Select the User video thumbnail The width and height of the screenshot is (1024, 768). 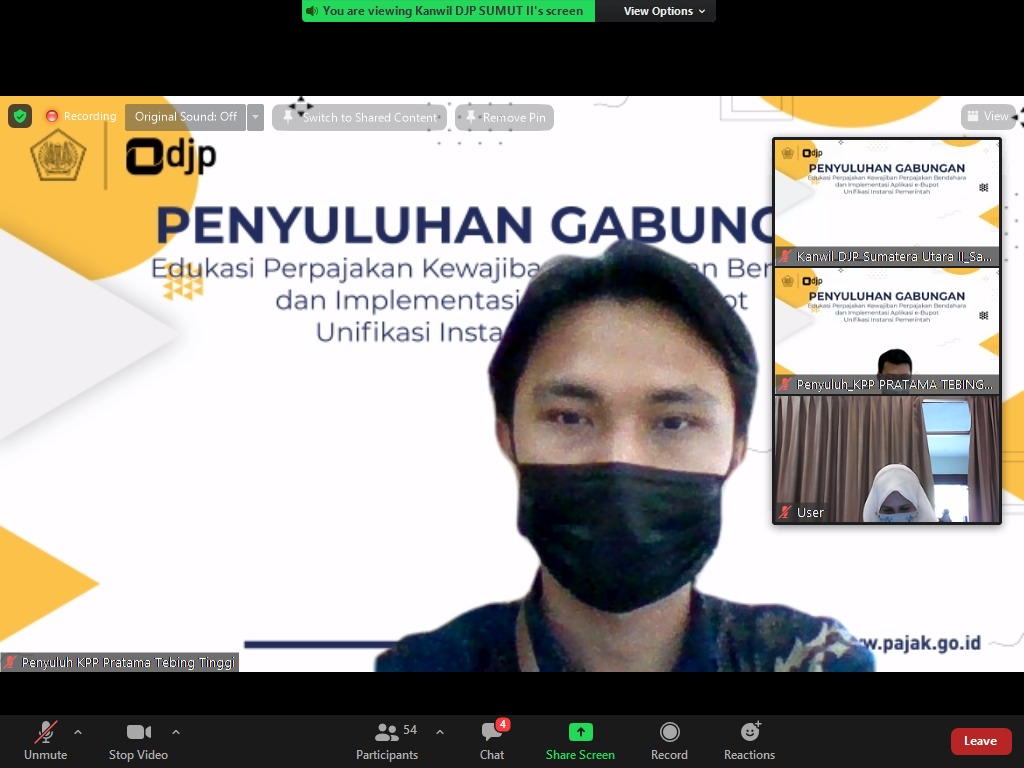[887, 459]
